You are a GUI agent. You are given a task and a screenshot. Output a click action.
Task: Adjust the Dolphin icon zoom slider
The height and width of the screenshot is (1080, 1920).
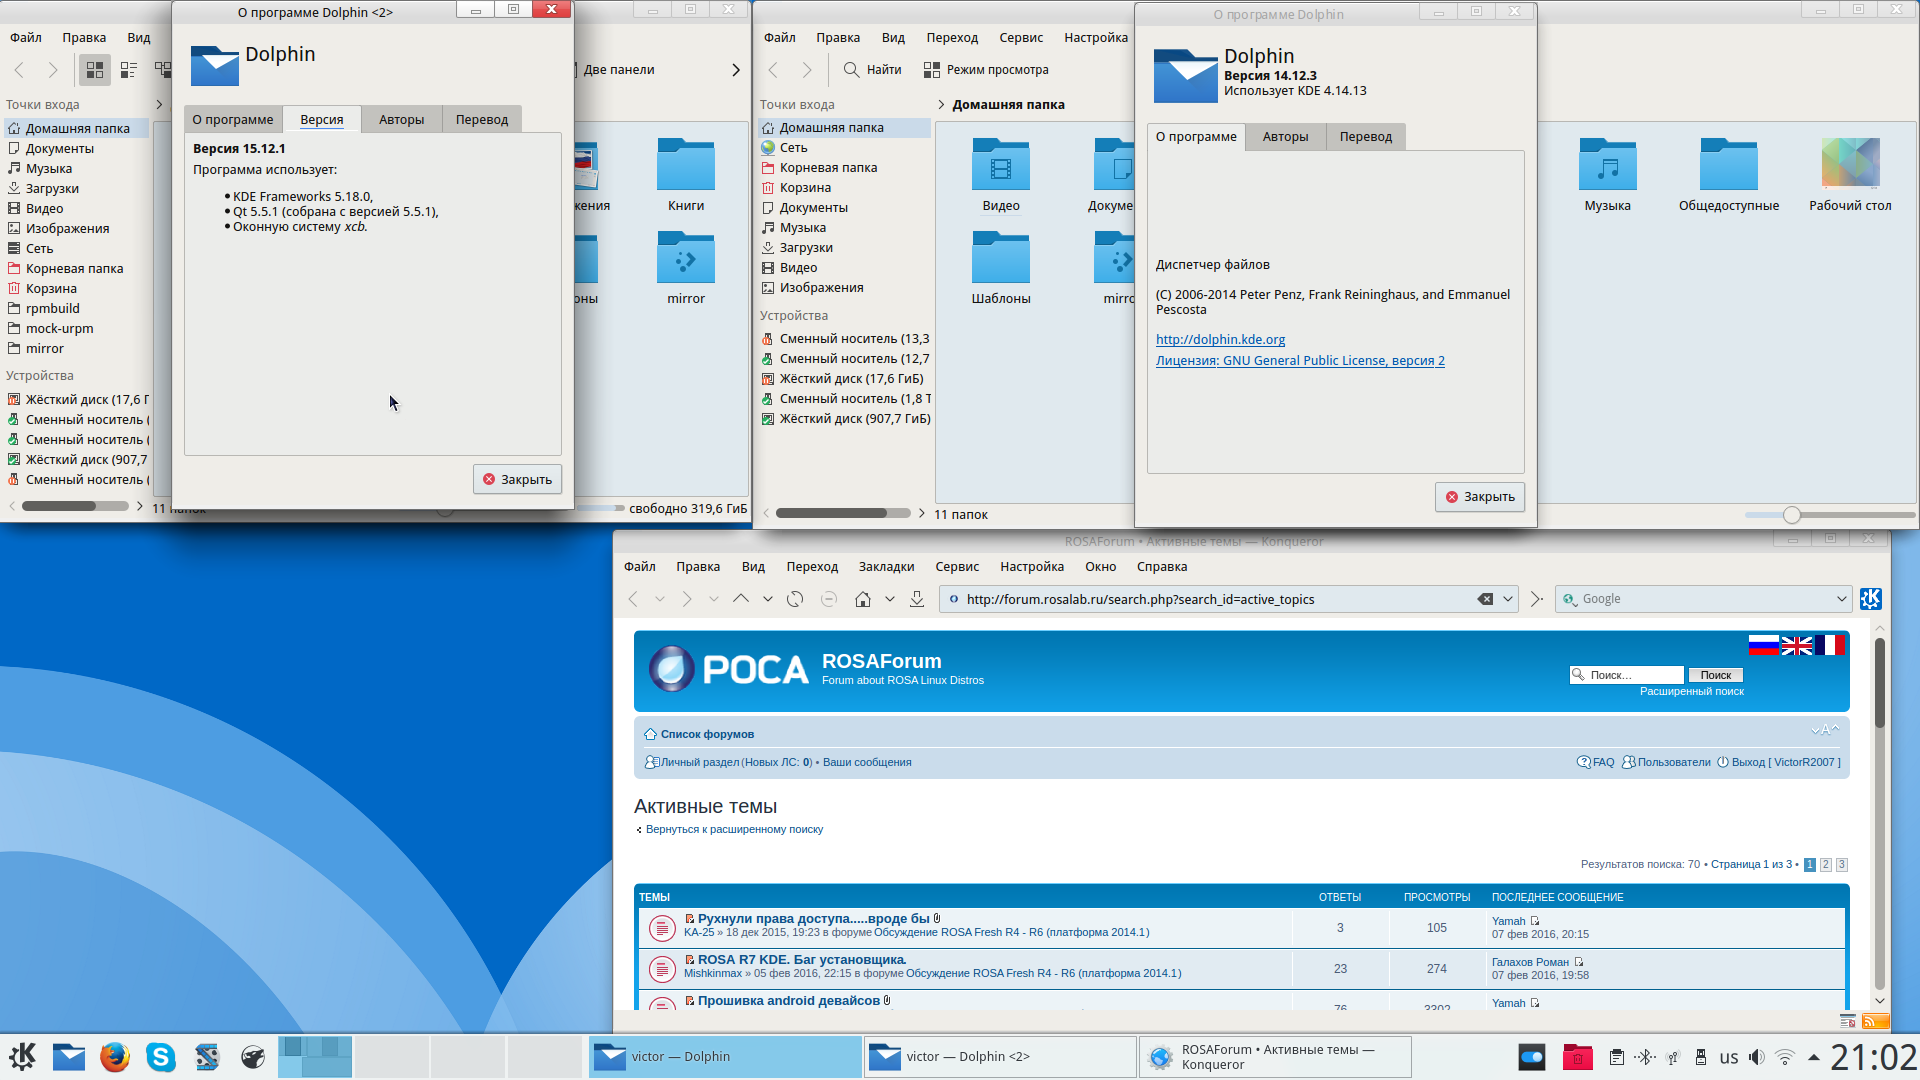1791,515
